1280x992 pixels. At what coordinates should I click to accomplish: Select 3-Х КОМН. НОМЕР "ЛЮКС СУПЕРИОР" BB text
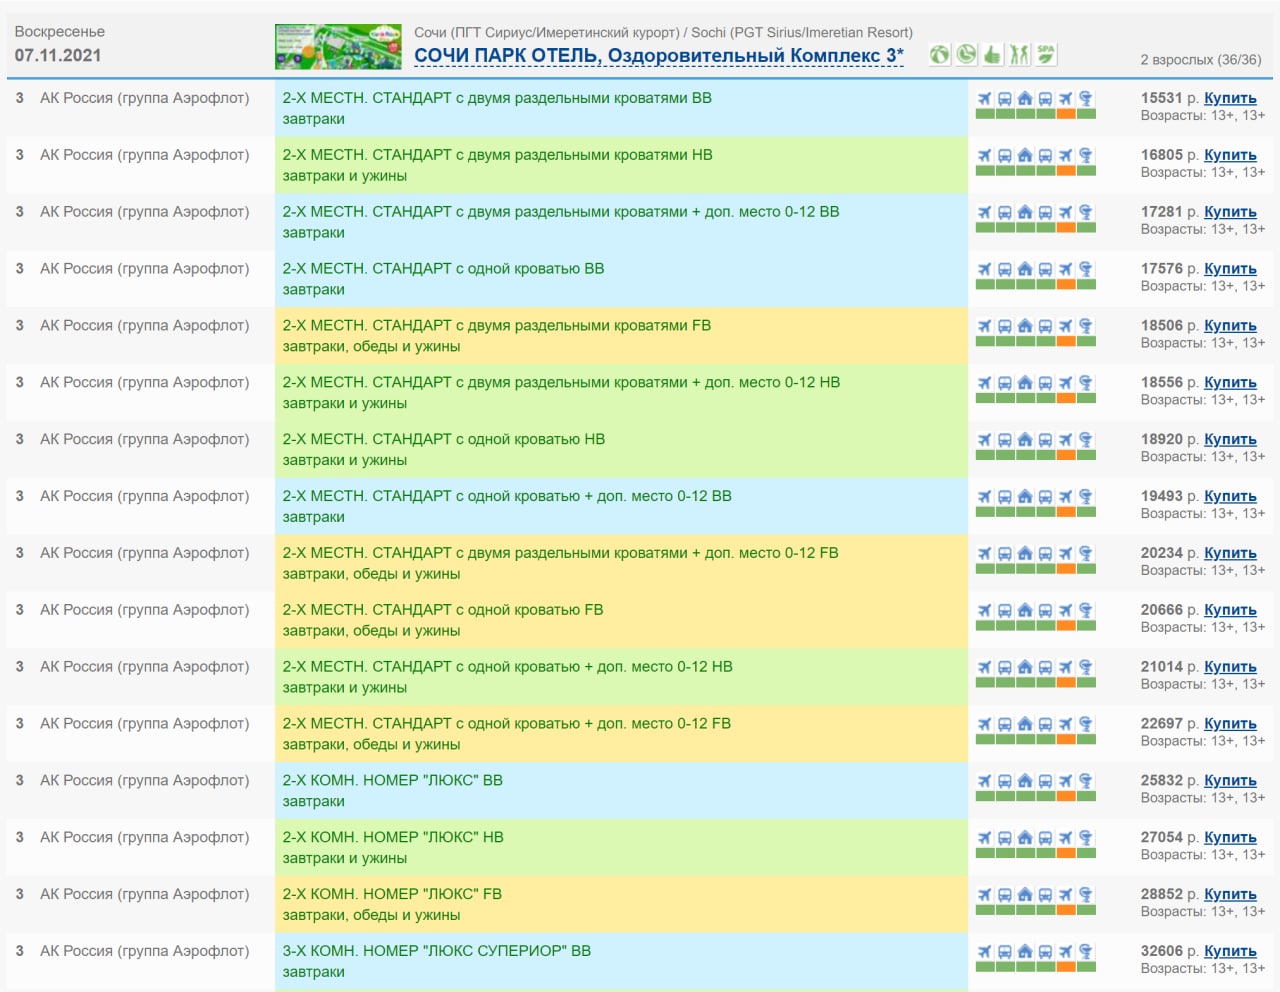coord(437,953)
